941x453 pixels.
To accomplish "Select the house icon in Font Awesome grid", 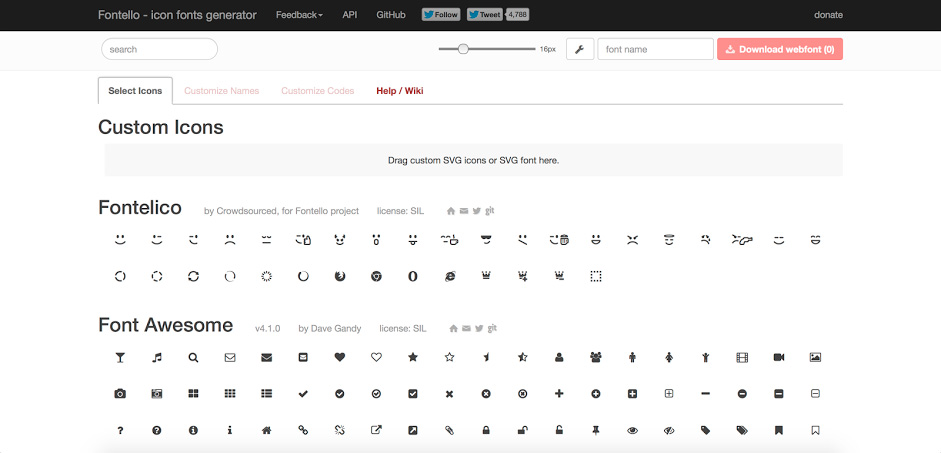I will pos(266,430).
